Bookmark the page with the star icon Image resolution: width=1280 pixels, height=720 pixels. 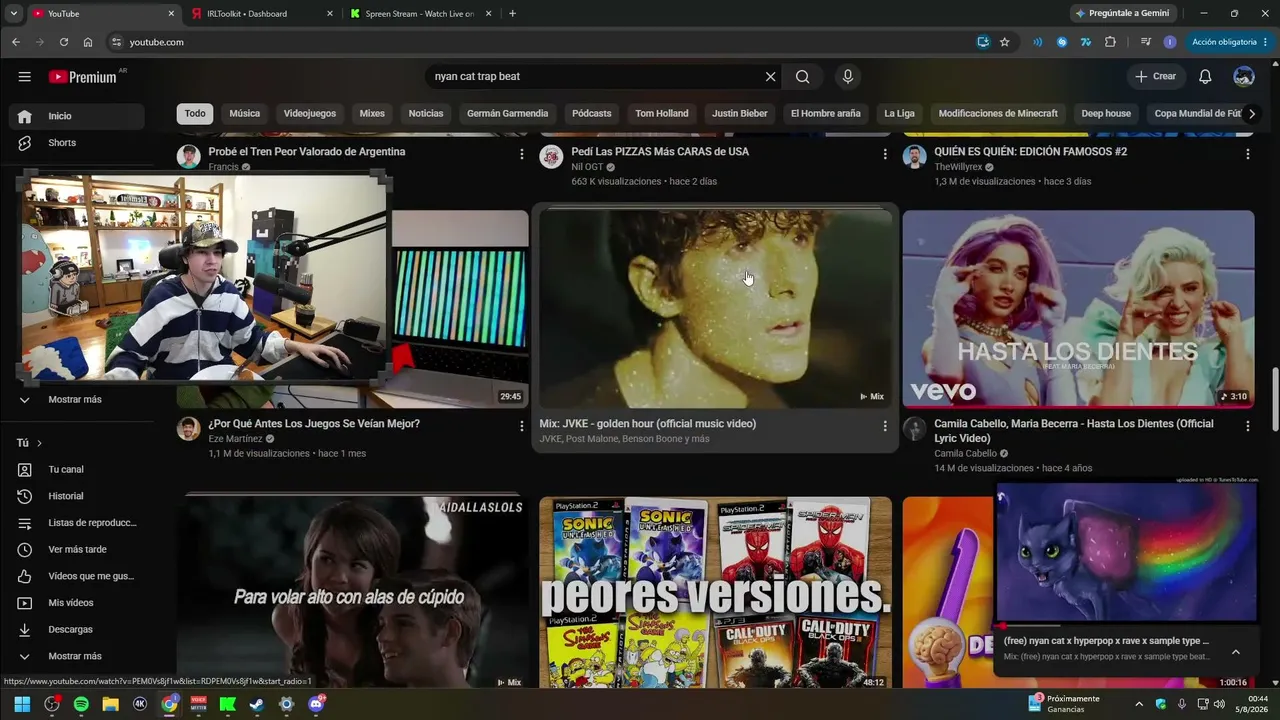[x=1005, y=42]
